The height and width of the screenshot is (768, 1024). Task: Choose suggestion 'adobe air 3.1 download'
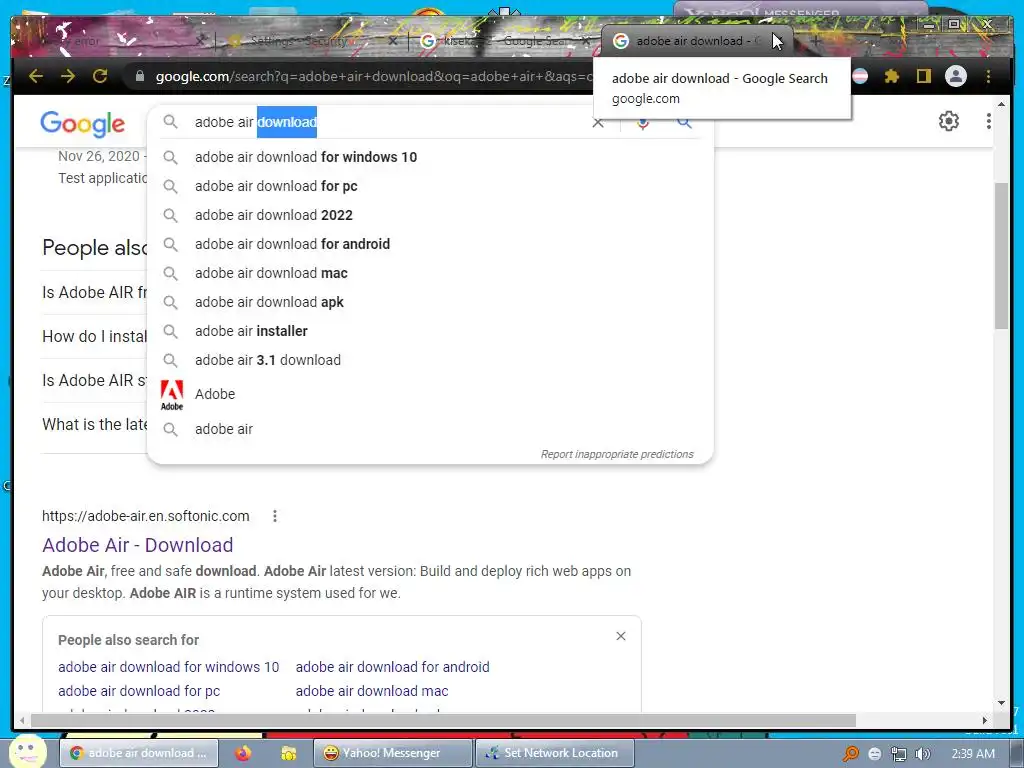click(430, 360)
